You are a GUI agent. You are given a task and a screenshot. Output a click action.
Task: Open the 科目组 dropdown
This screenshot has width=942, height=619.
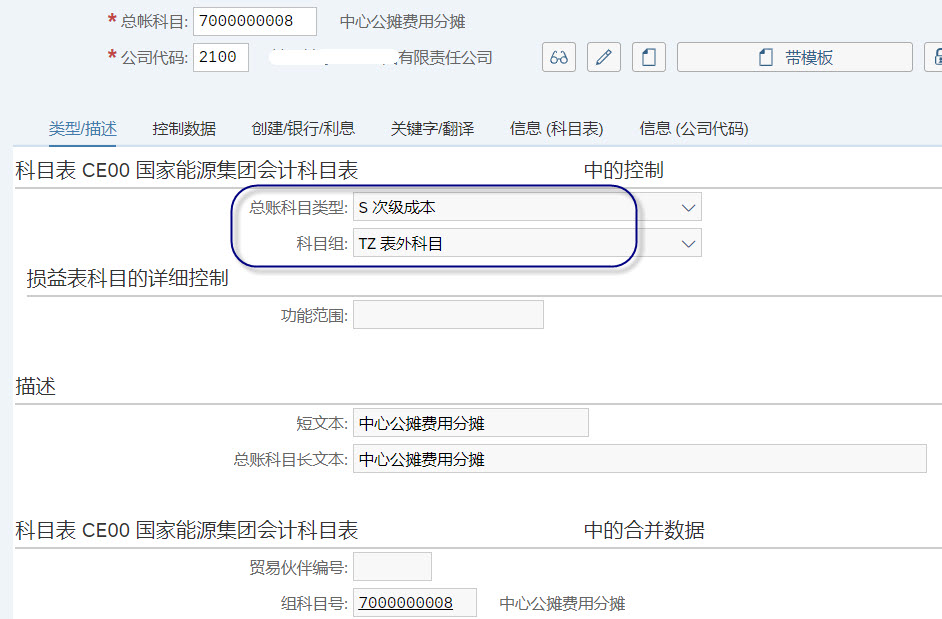pos(687,242)
